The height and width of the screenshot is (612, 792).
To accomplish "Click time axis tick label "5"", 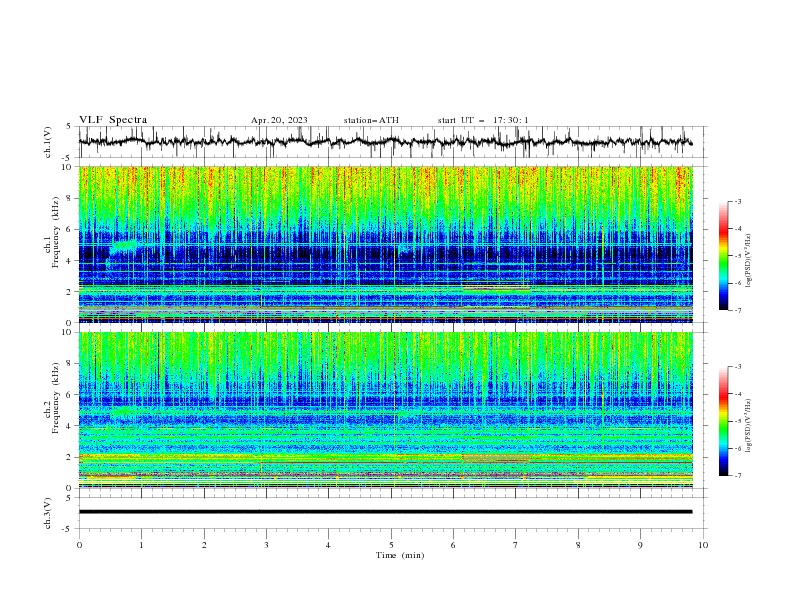I will click(x=391, y=545).
